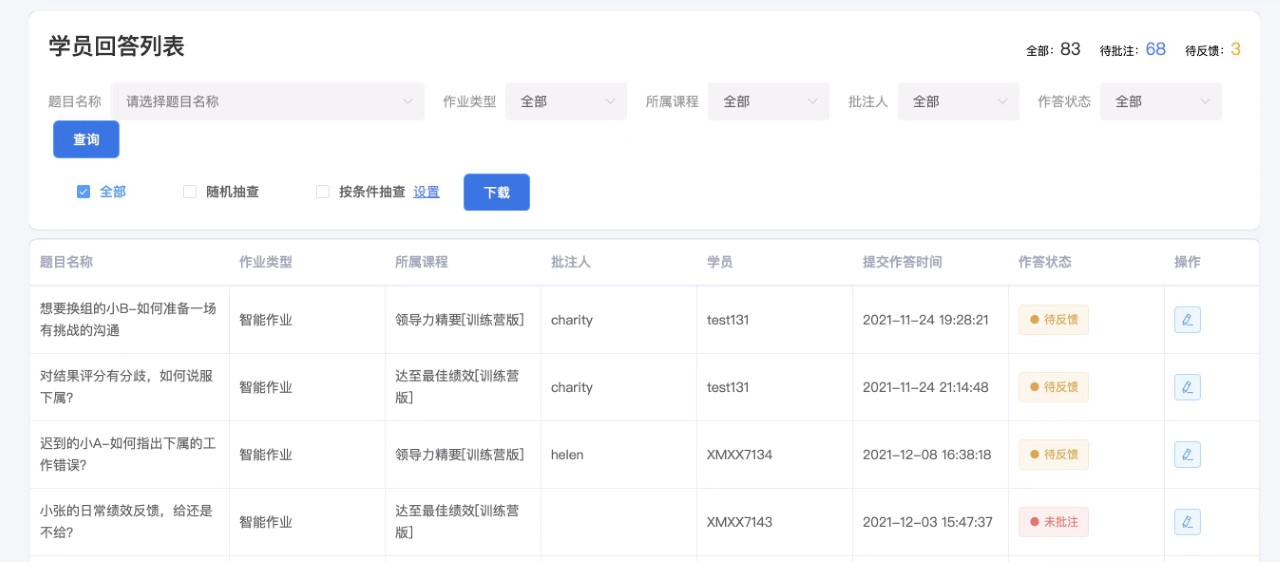The image size is (1280, 562).
Task: Click timestamp 2021-11-24 21:14:48
Action: click(926, 387)
